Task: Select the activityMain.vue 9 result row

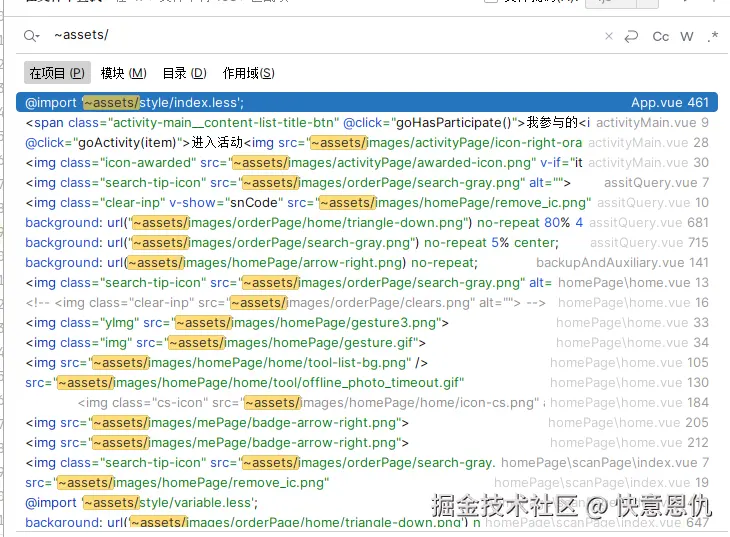Action: (x=367, y=122)
